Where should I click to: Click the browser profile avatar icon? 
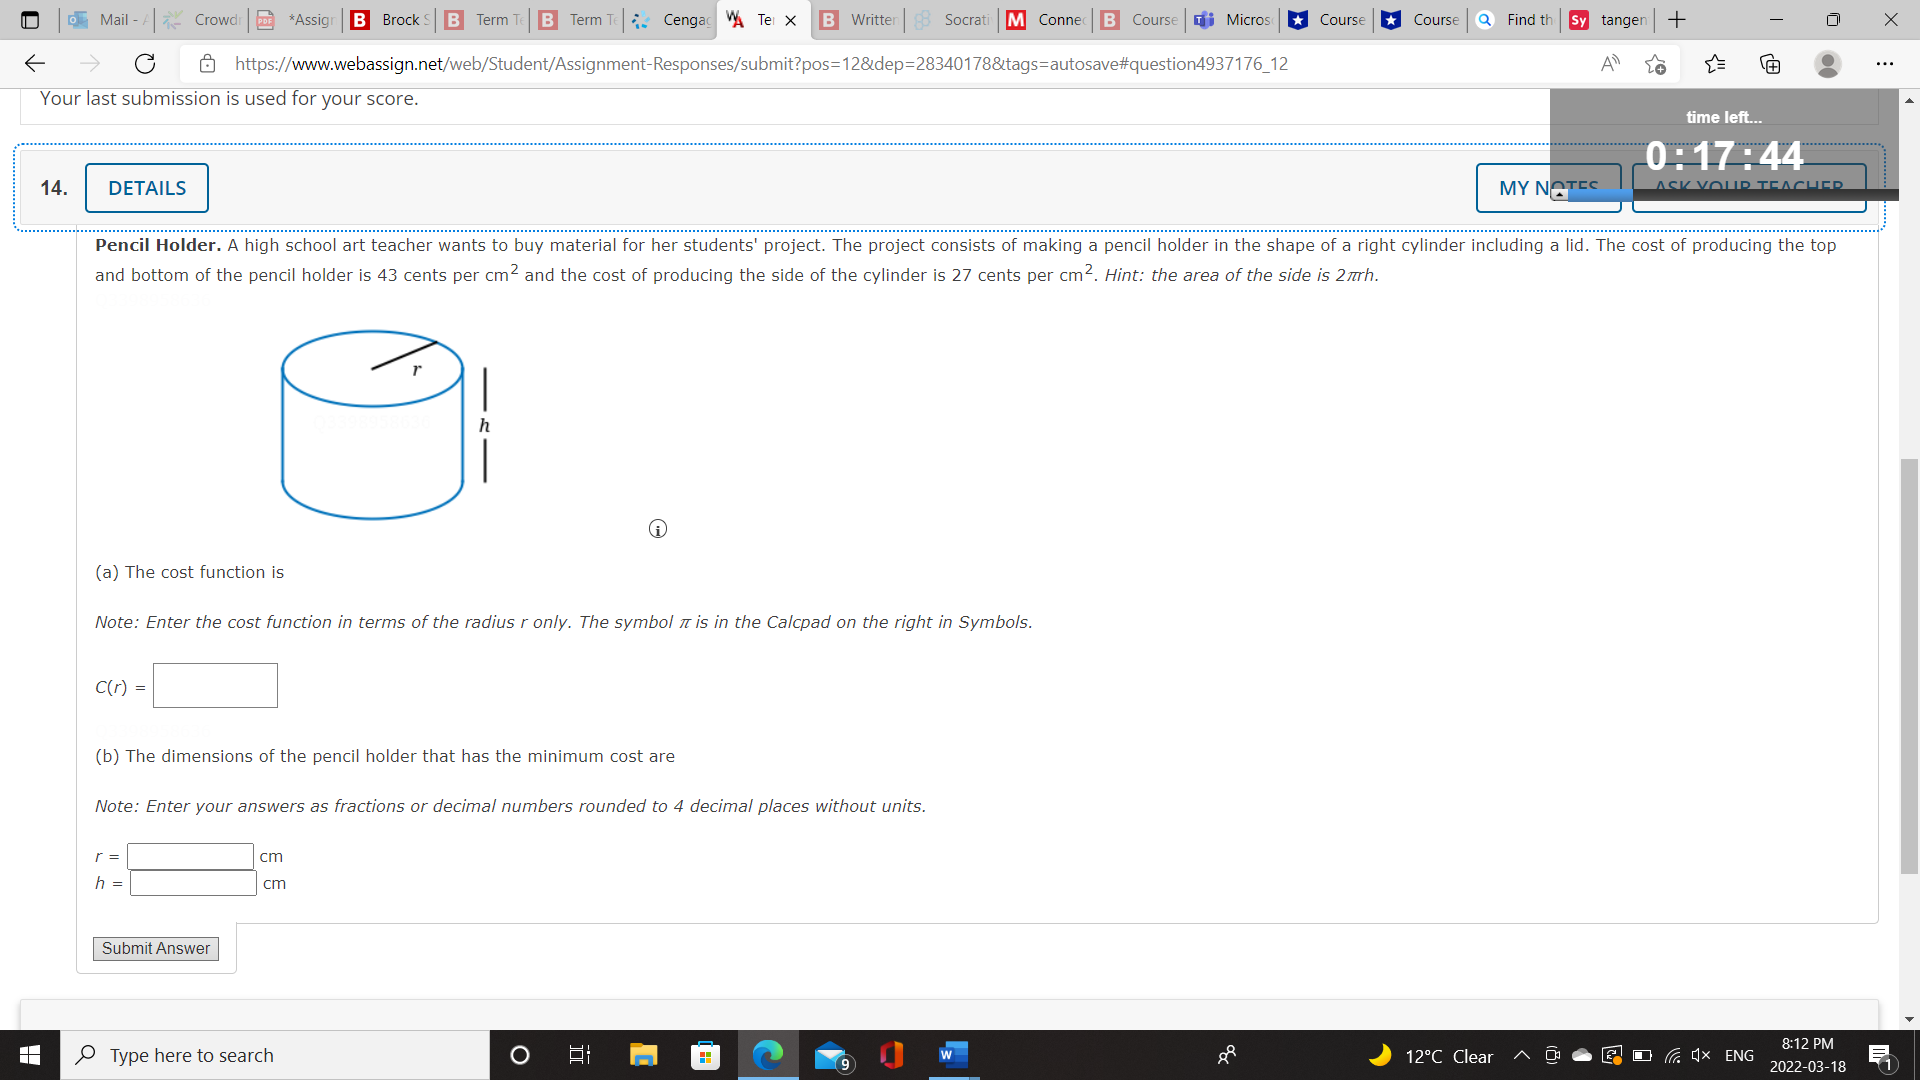coord(1828,63)
